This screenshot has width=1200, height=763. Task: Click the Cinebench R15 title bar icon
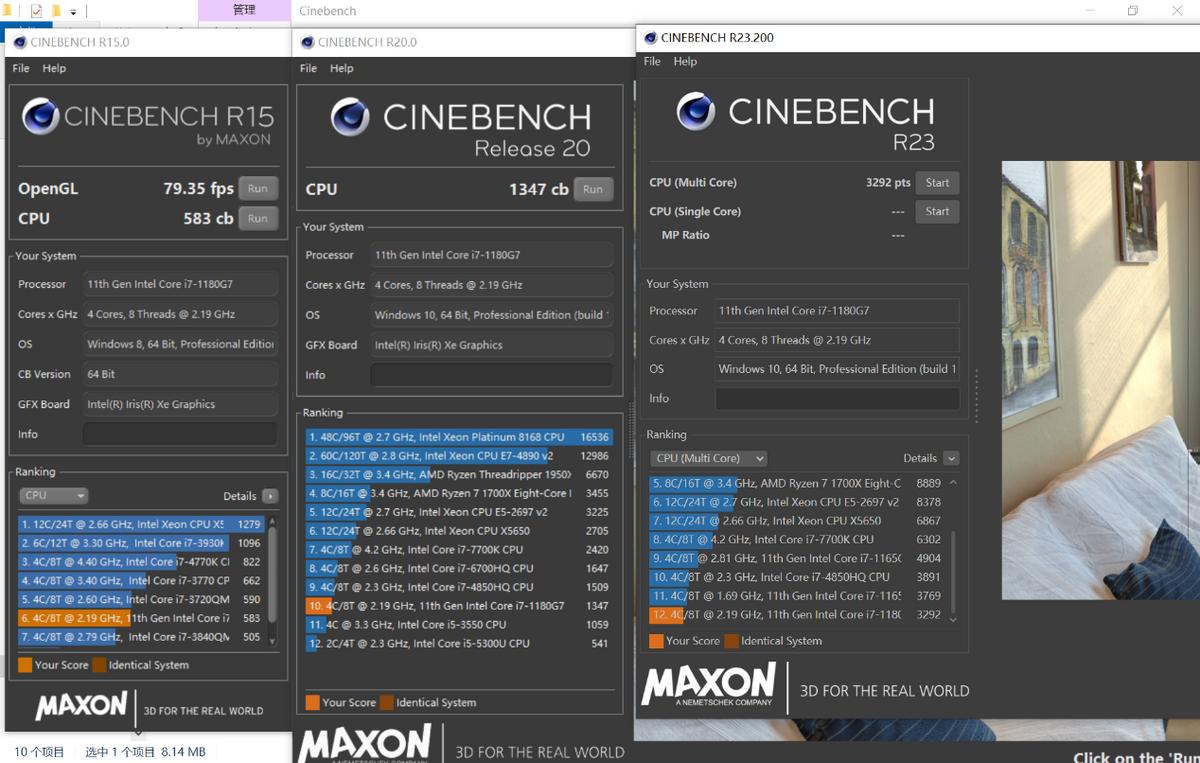pos(19,42)
